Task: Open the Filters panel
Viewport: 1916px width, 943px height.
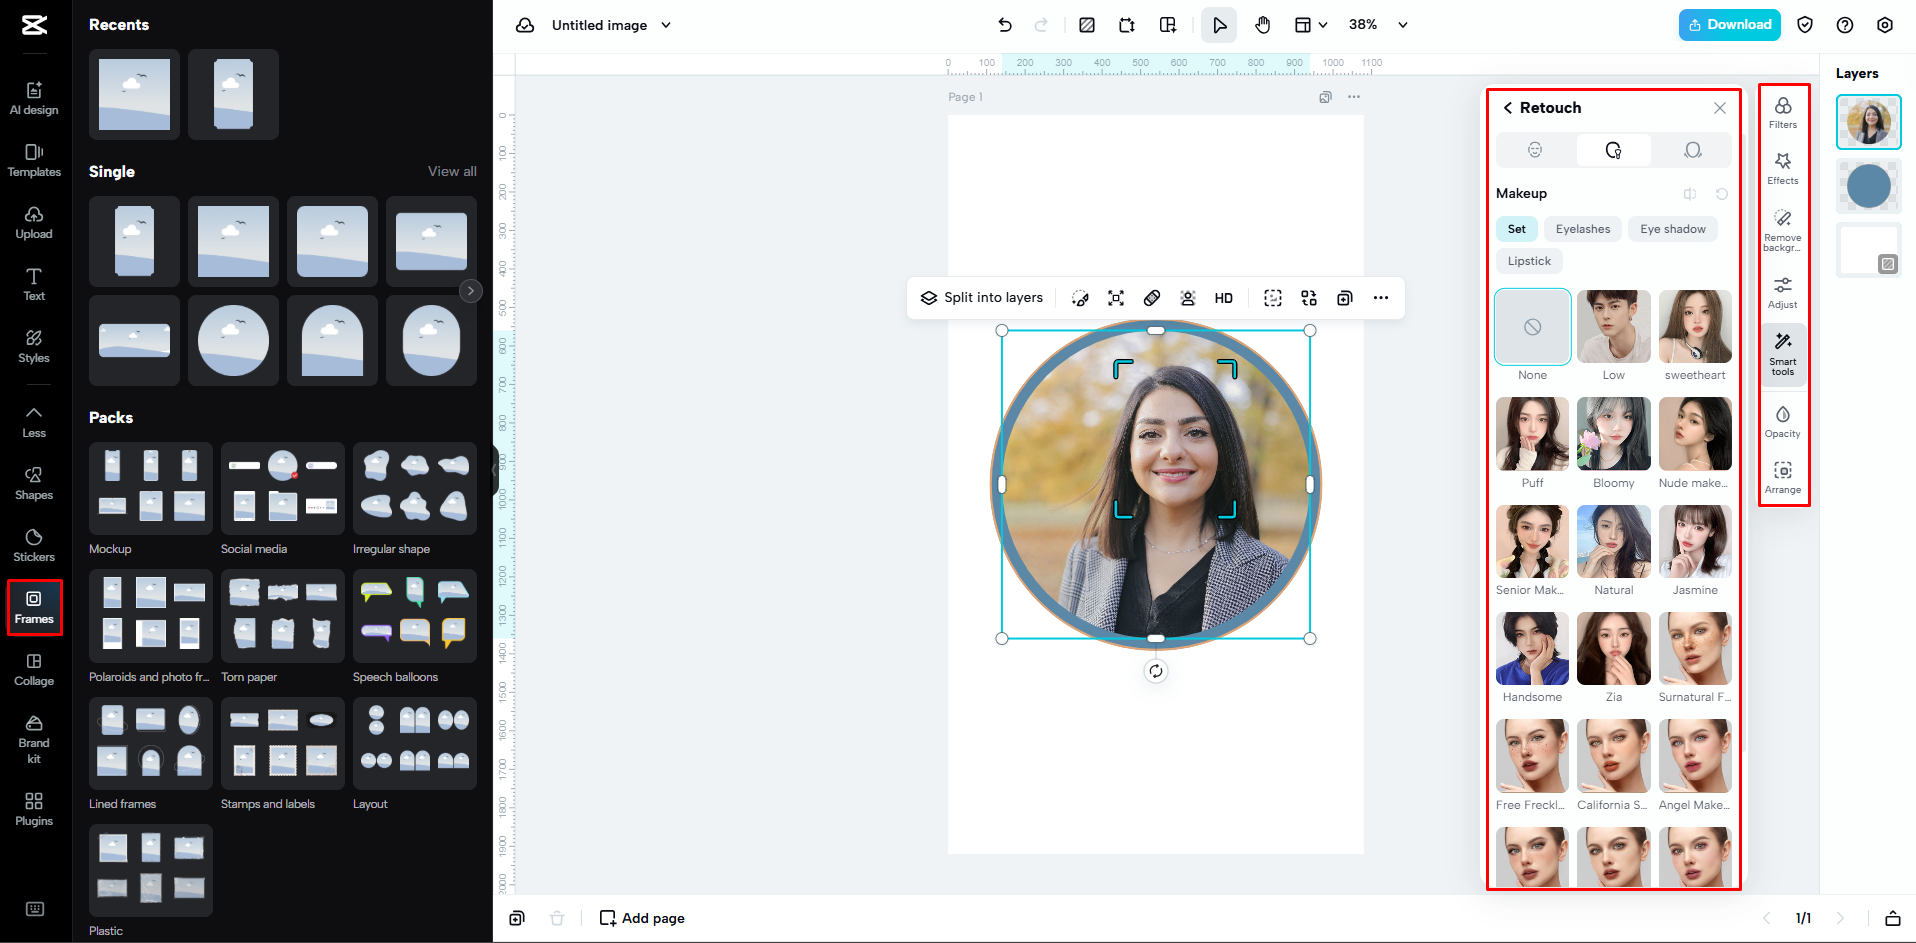Action: [1782, 112]
